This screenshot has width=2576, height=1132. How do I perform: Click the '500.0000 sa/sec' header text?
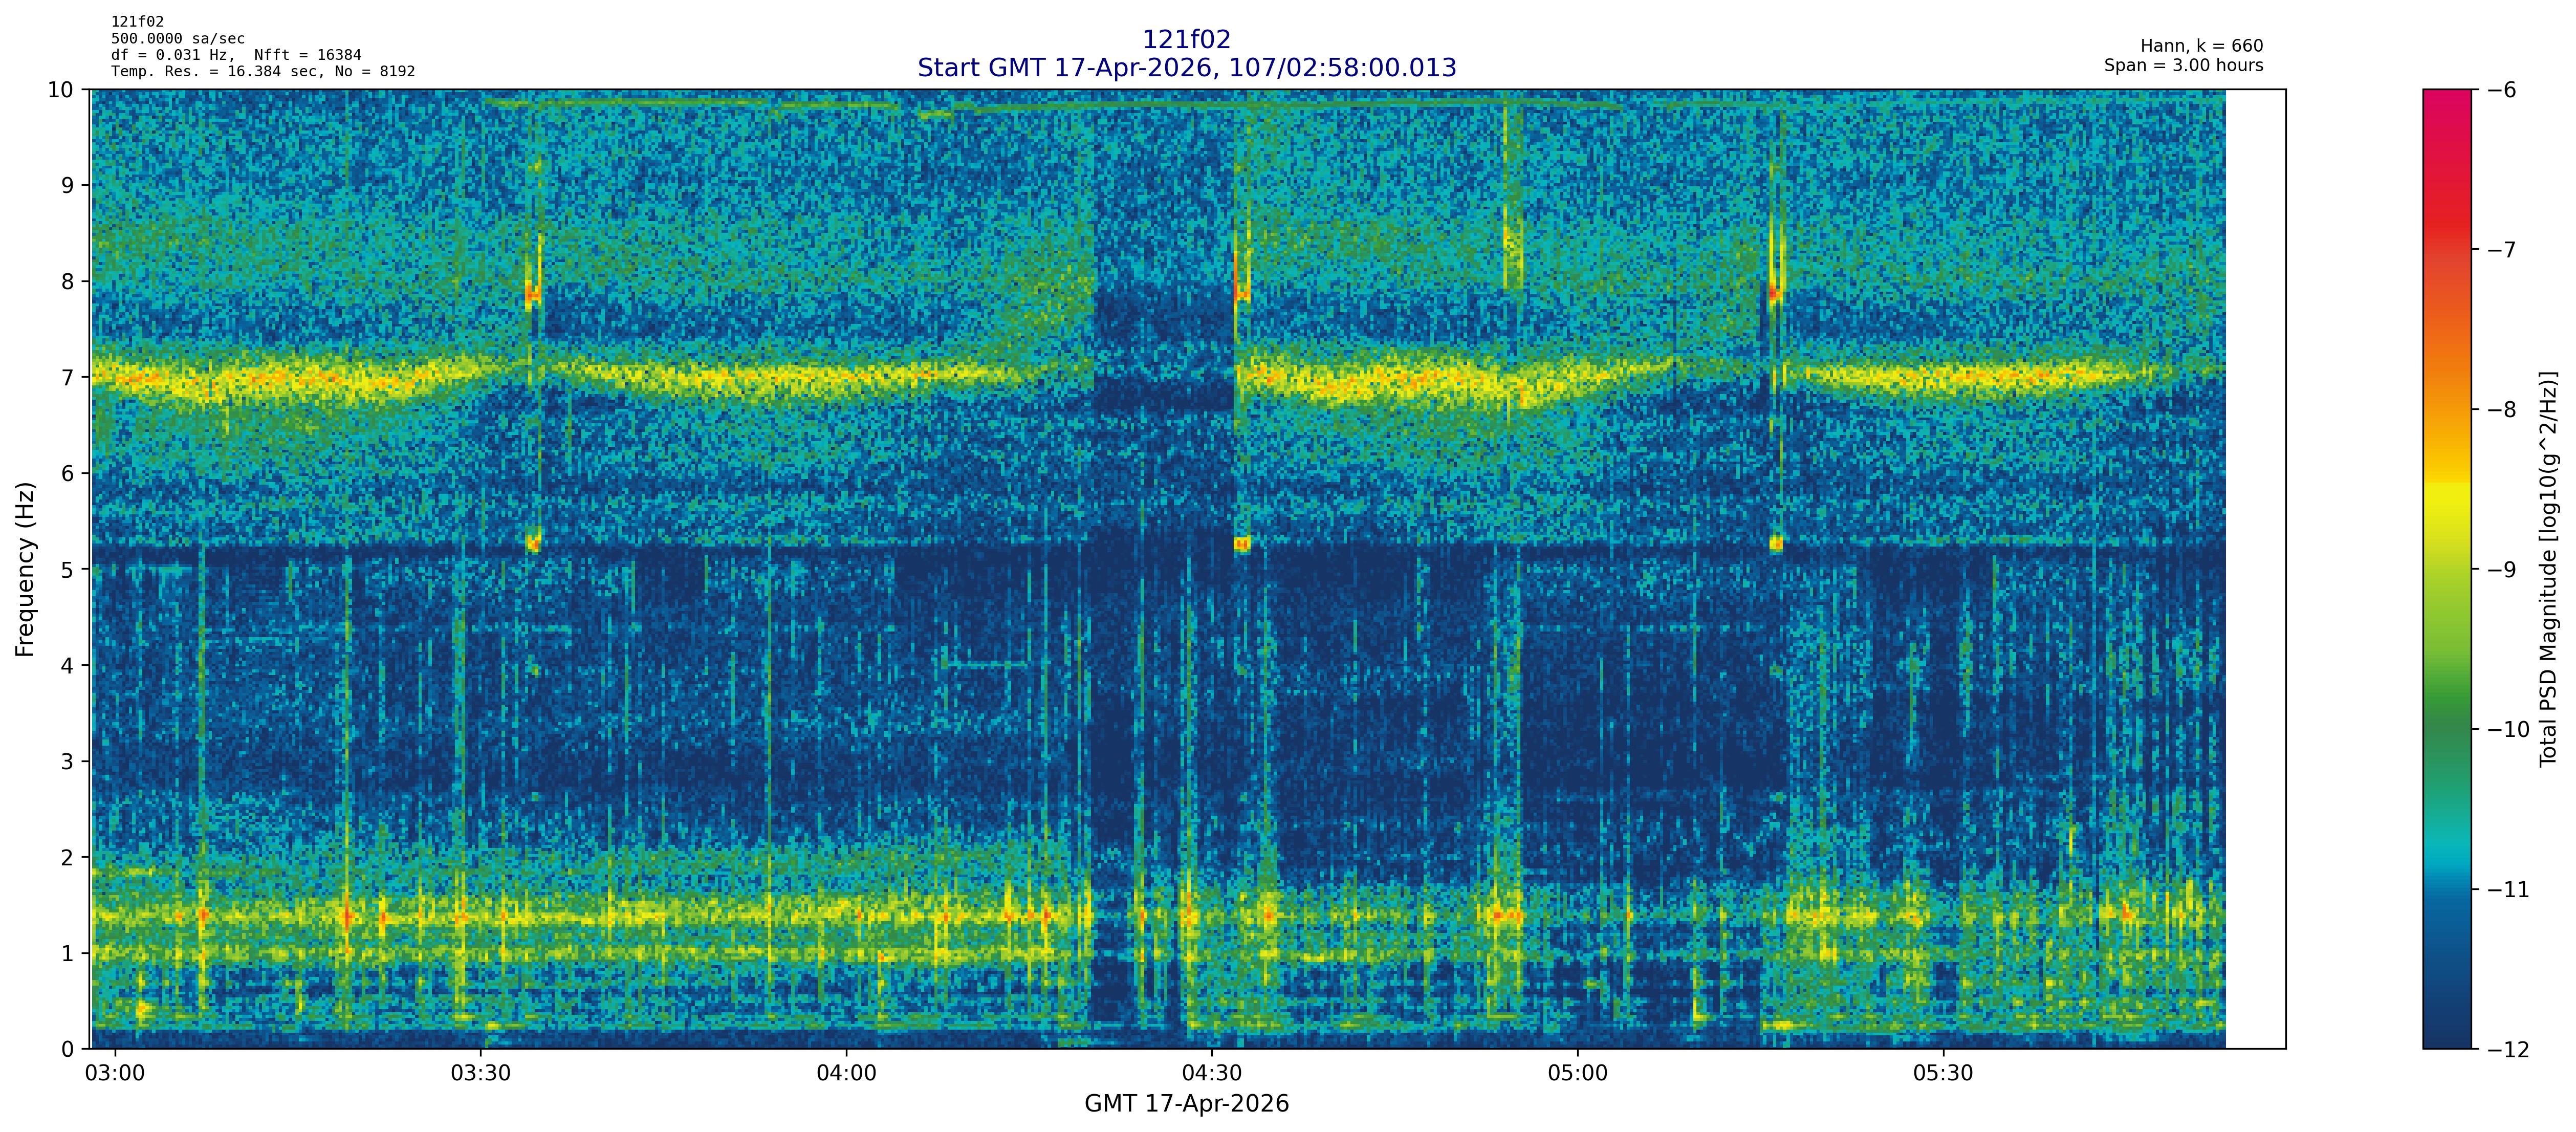(177, 39)
